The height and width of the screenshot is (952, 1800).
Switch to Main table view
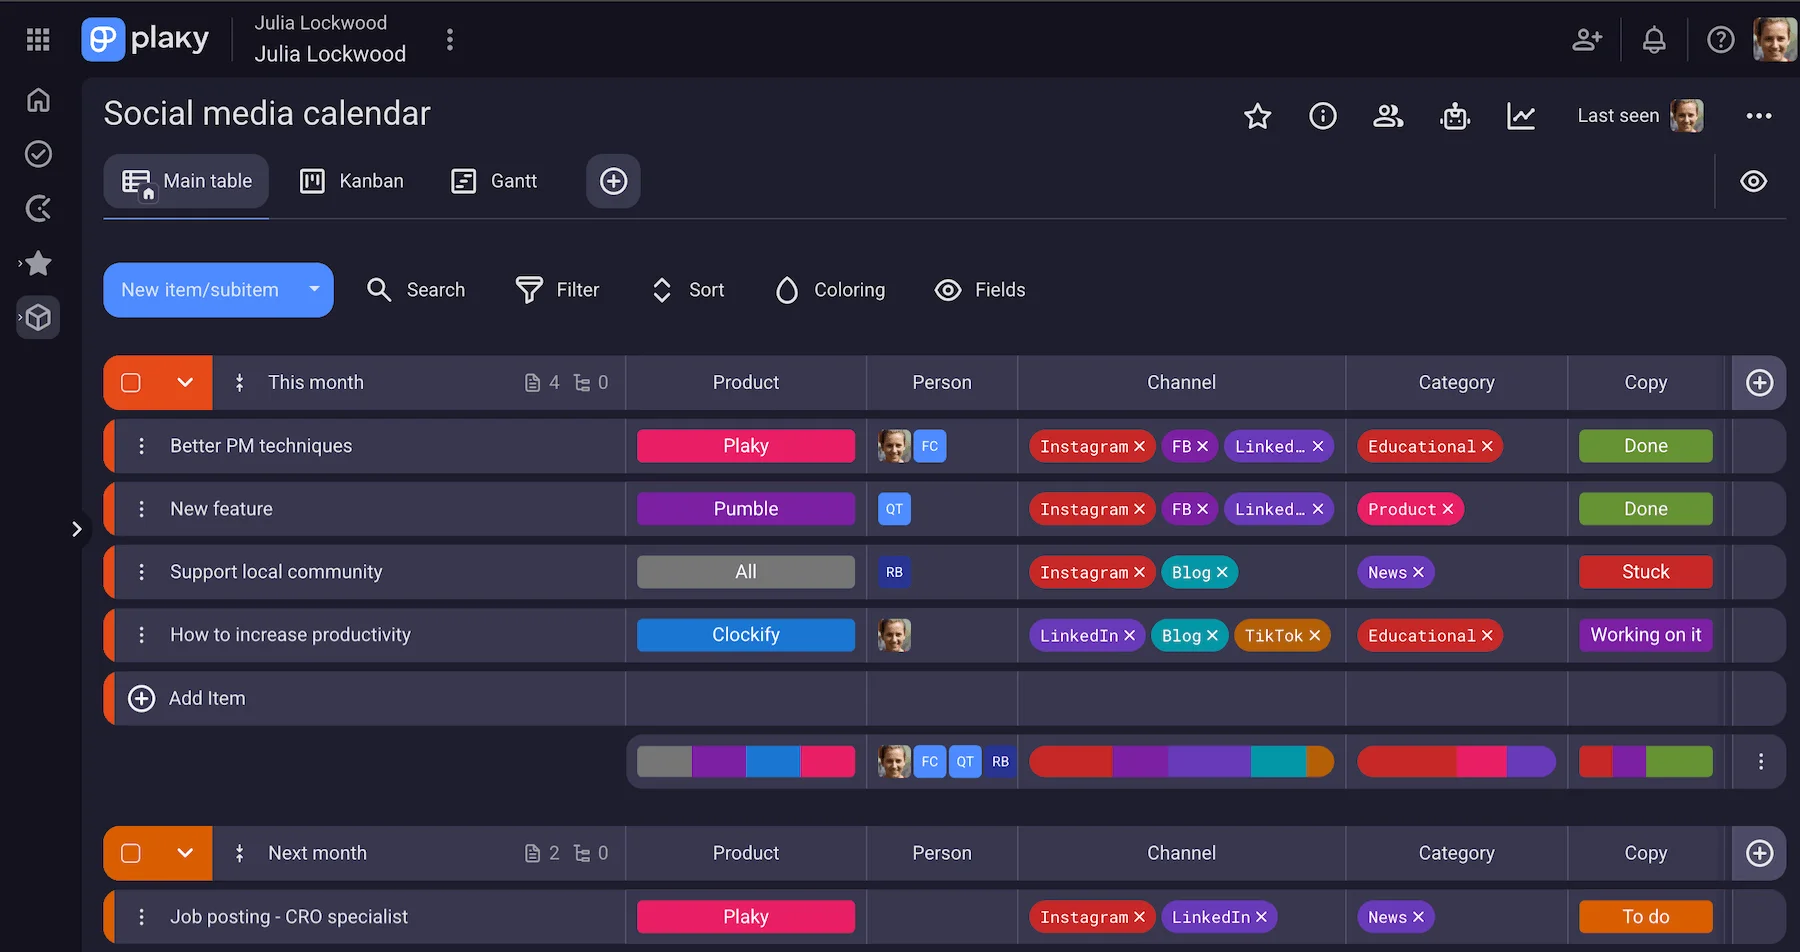coord(186,181)
